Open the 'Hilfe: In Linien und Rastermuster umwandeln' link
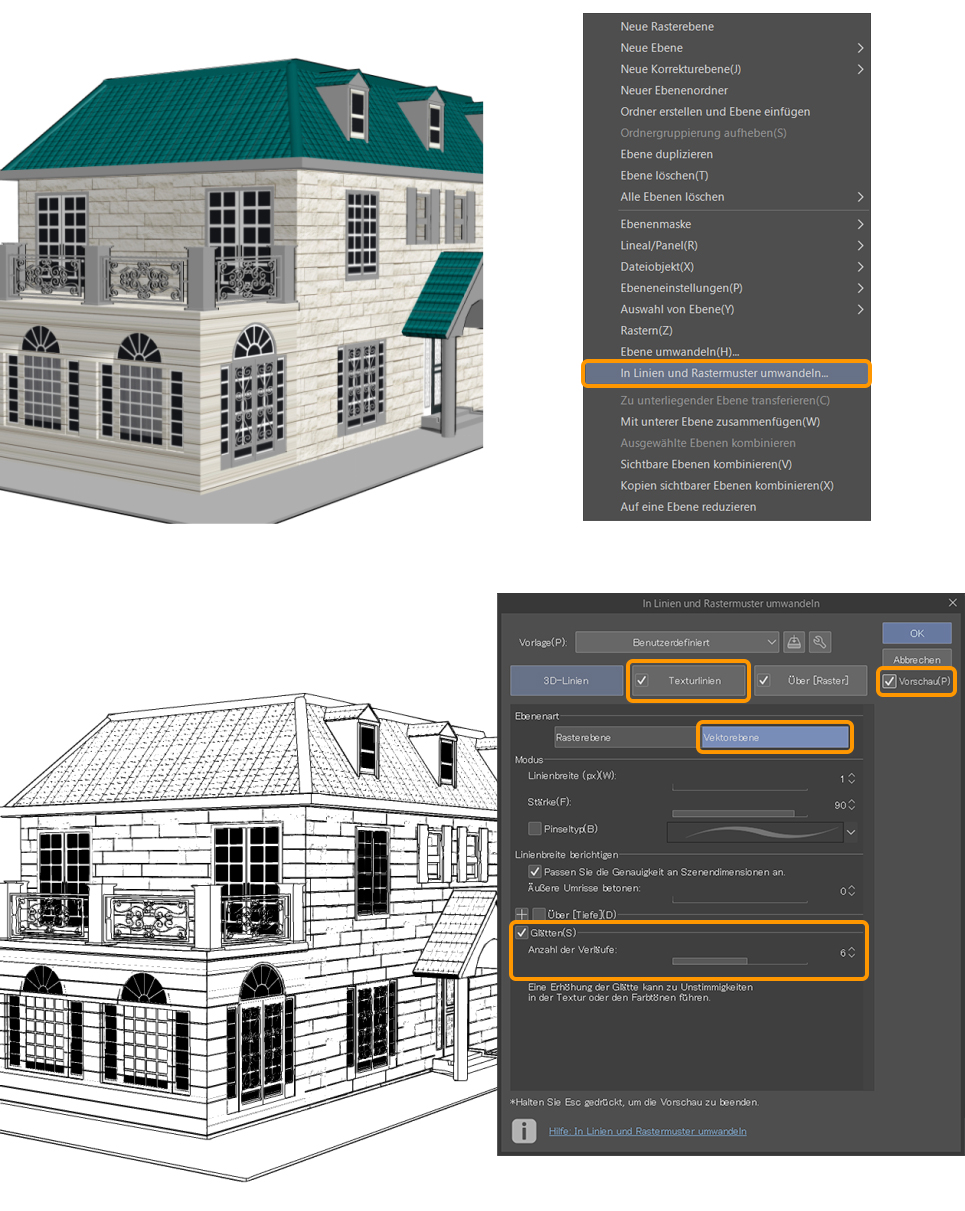 tap(646, 1130)
